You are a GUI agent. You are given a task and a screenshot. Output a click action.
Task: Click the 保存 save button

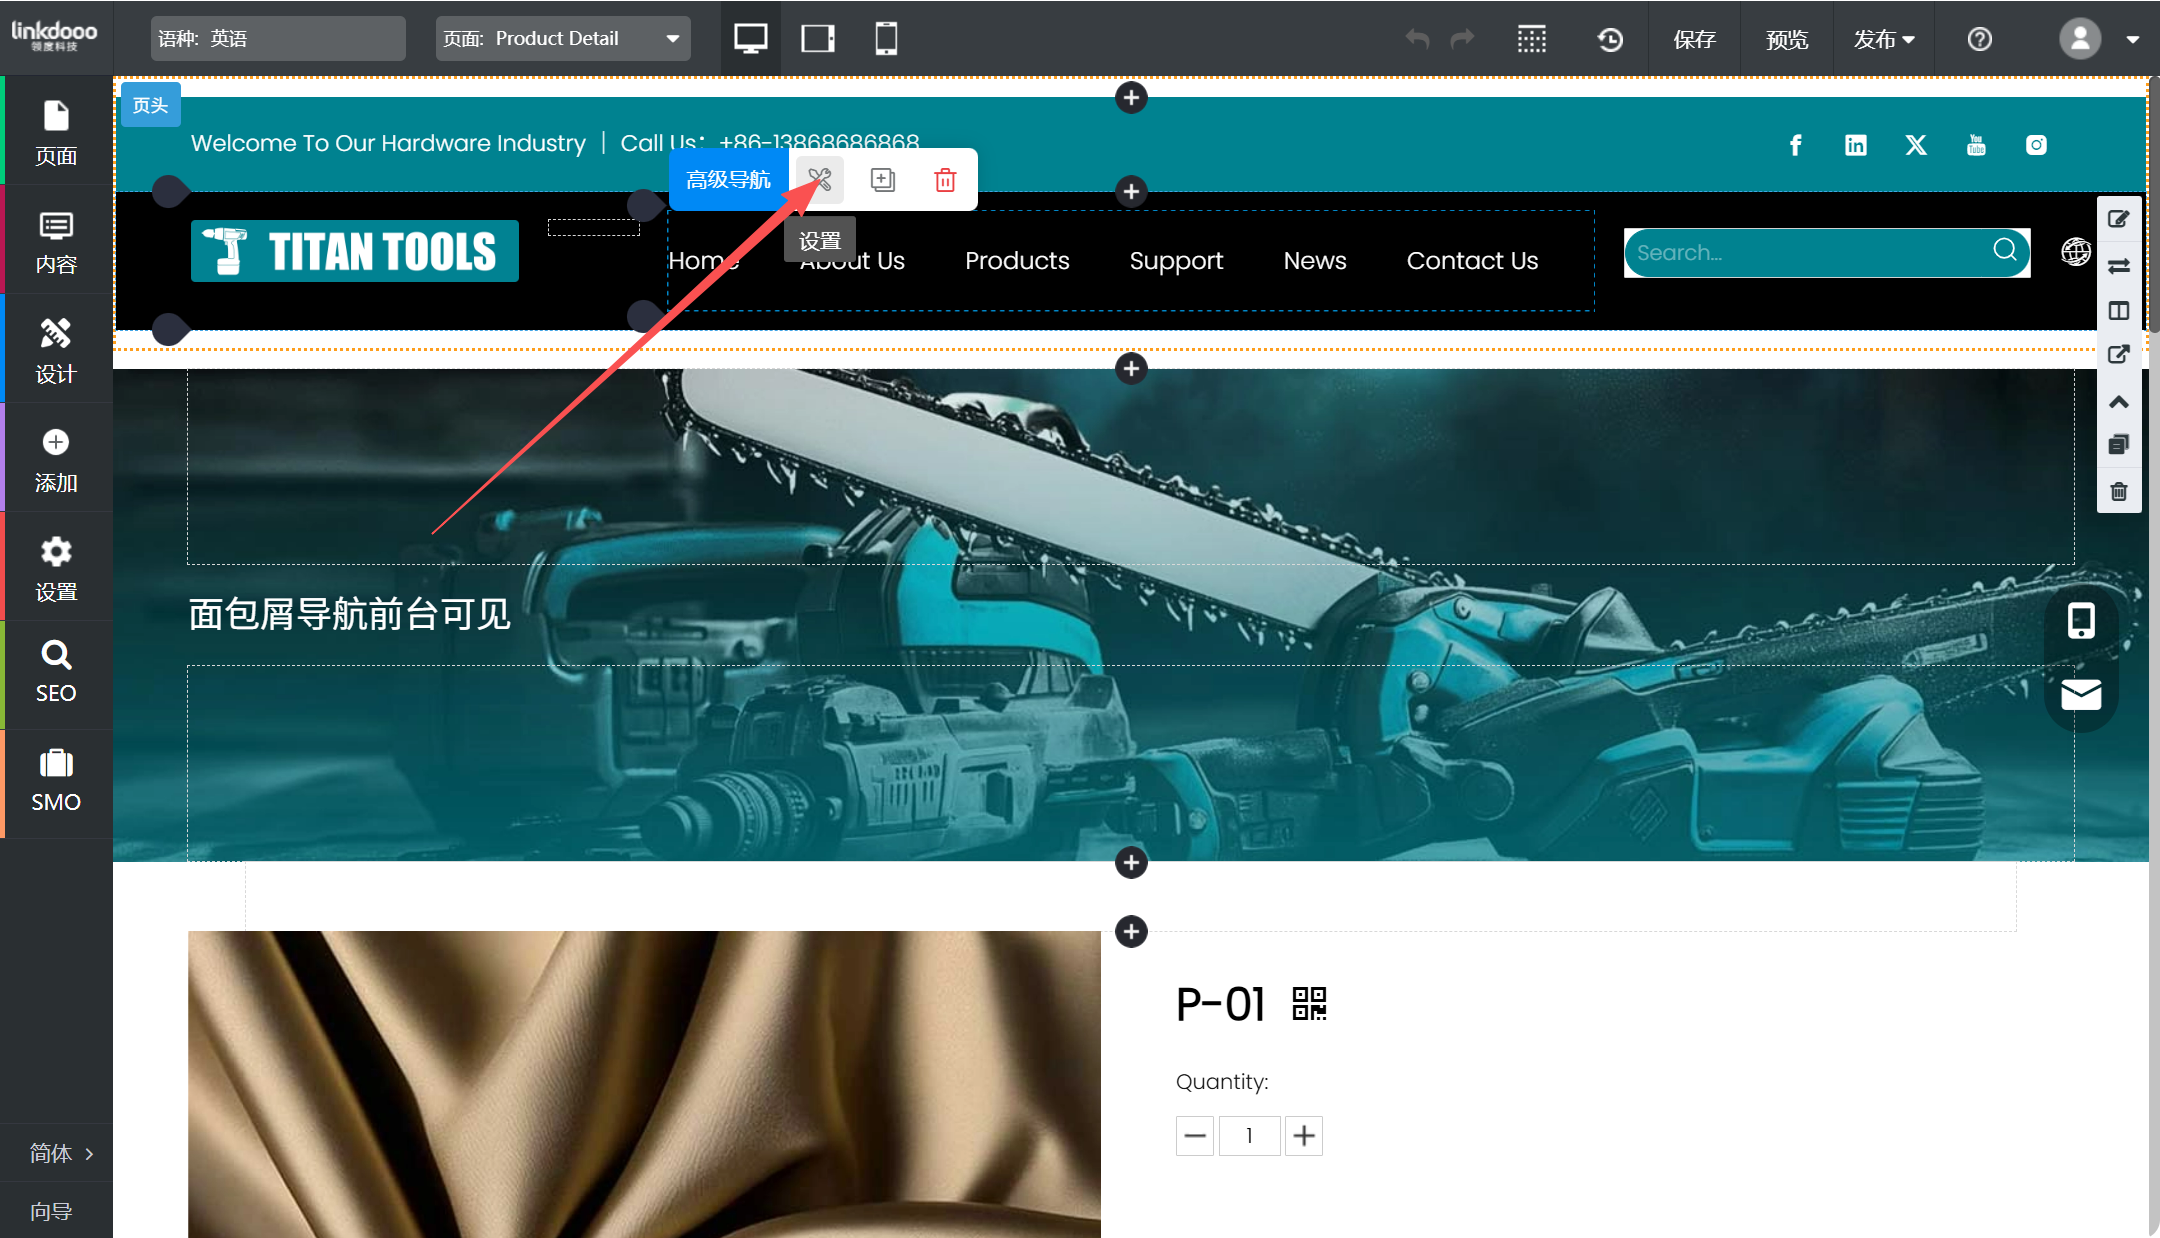1694,39
